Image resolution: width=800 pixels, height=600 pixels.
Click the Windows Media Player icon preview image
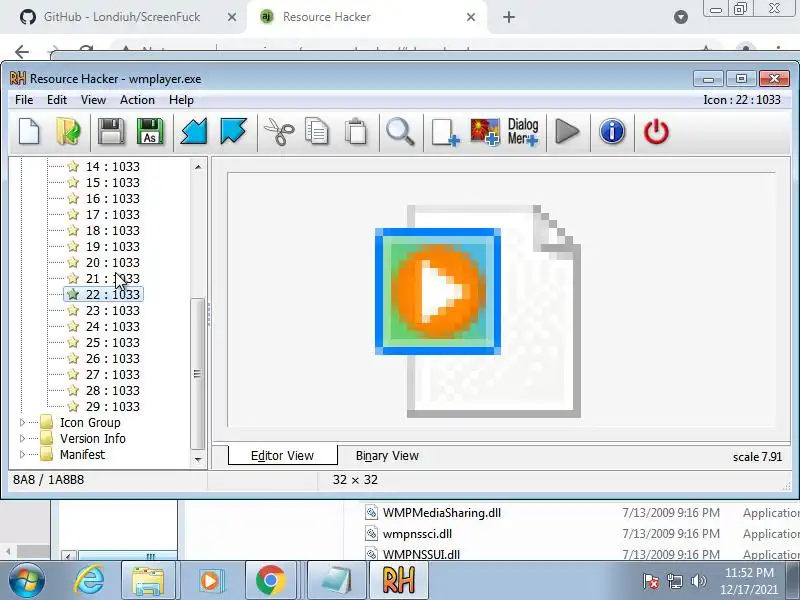(x=478, y=311)
